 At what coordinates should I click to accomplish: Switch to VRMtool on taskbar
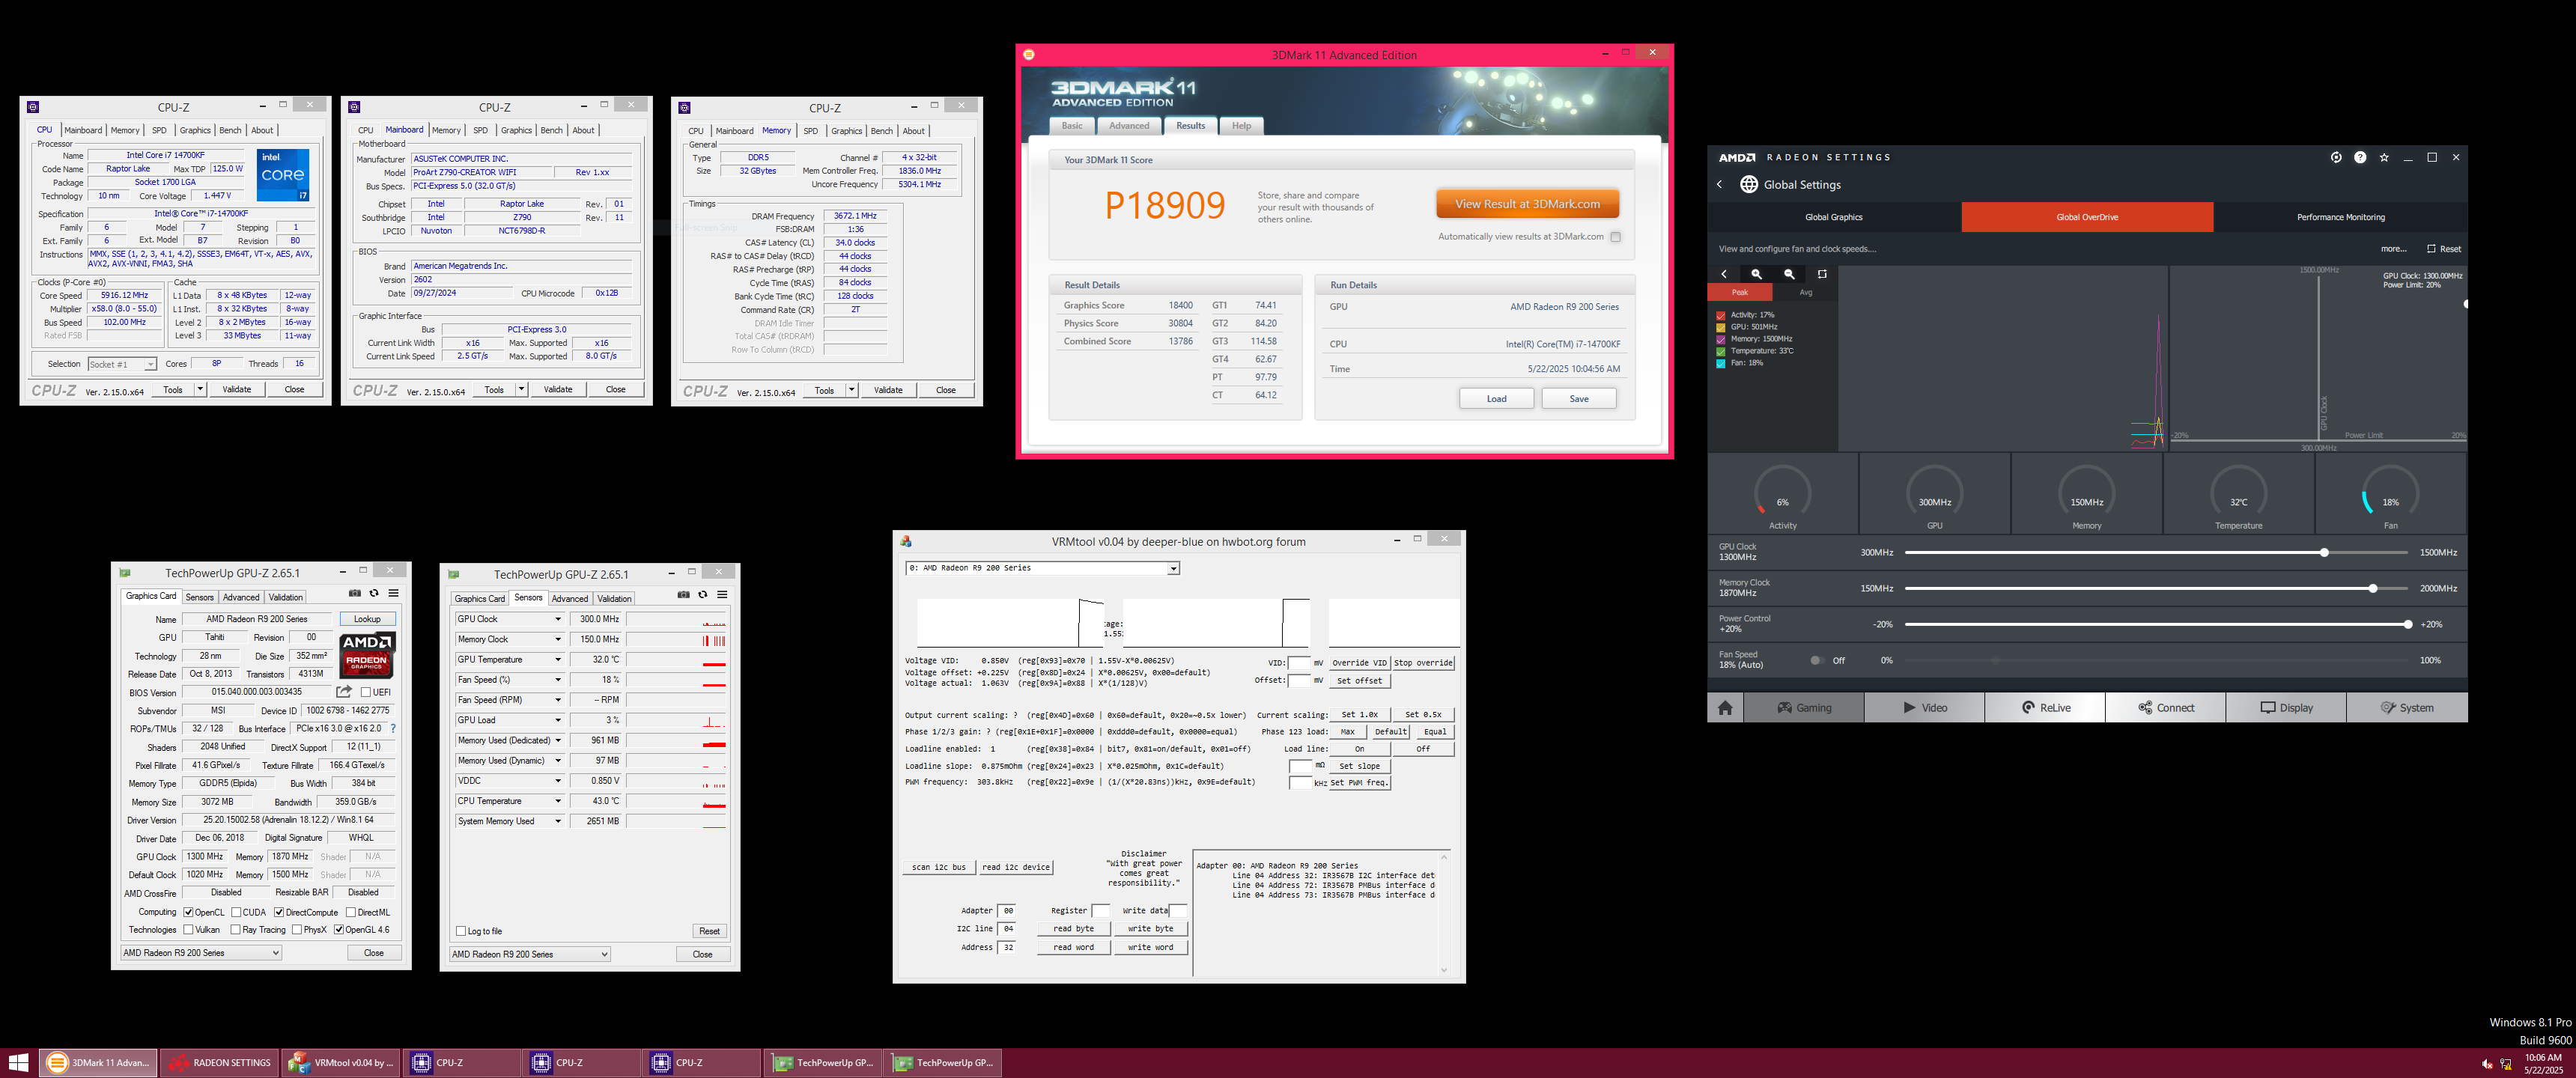point(340,1063)
